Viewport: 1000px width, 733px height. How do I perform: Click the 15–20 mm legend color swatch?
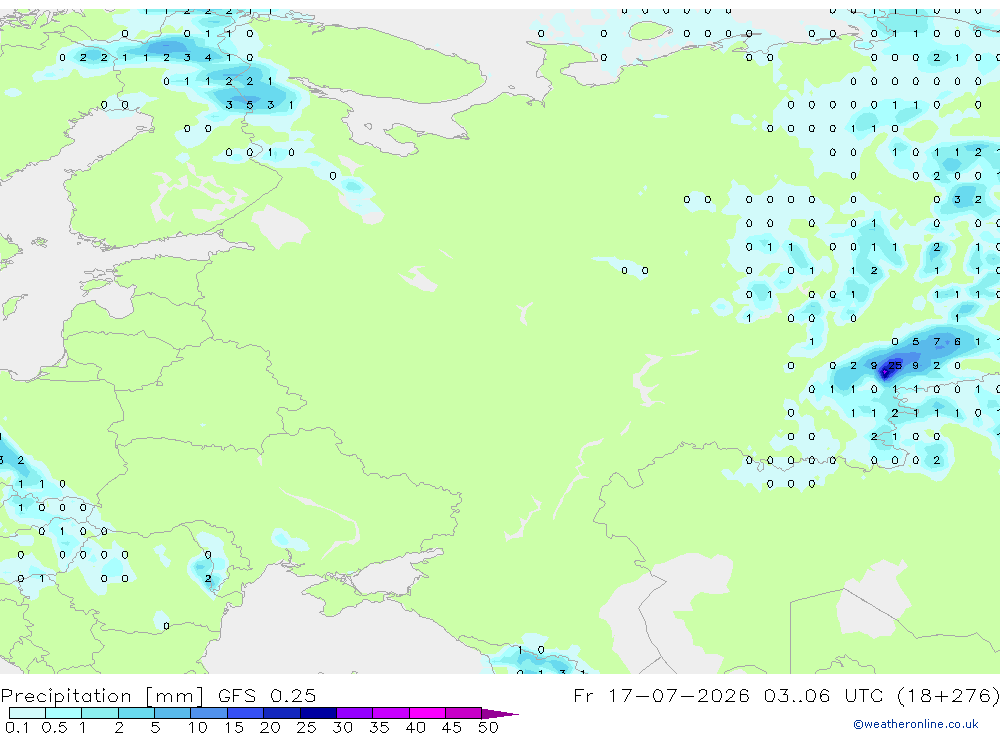(246, 713)
